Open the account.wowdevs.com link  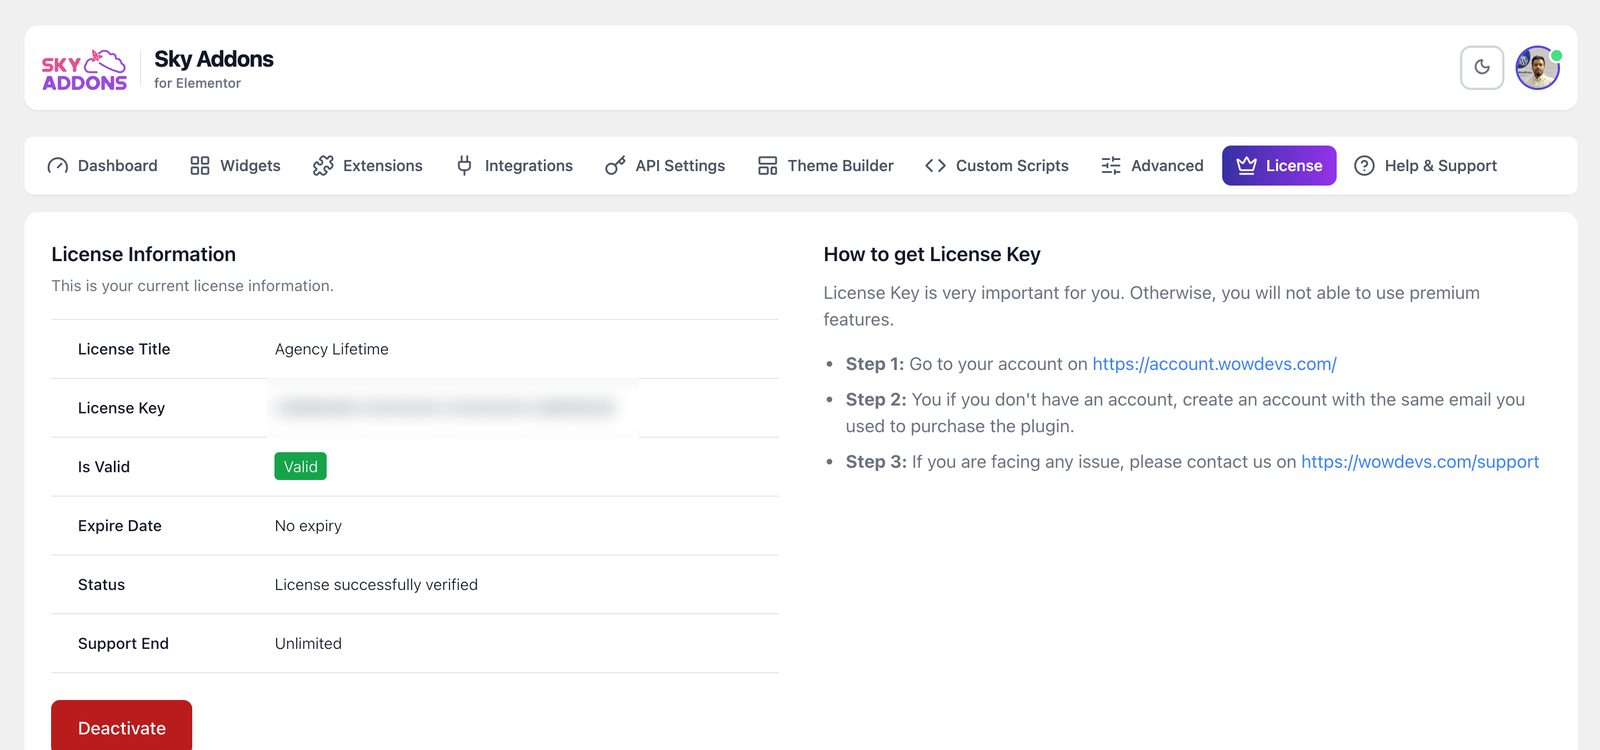(1214, 364)
